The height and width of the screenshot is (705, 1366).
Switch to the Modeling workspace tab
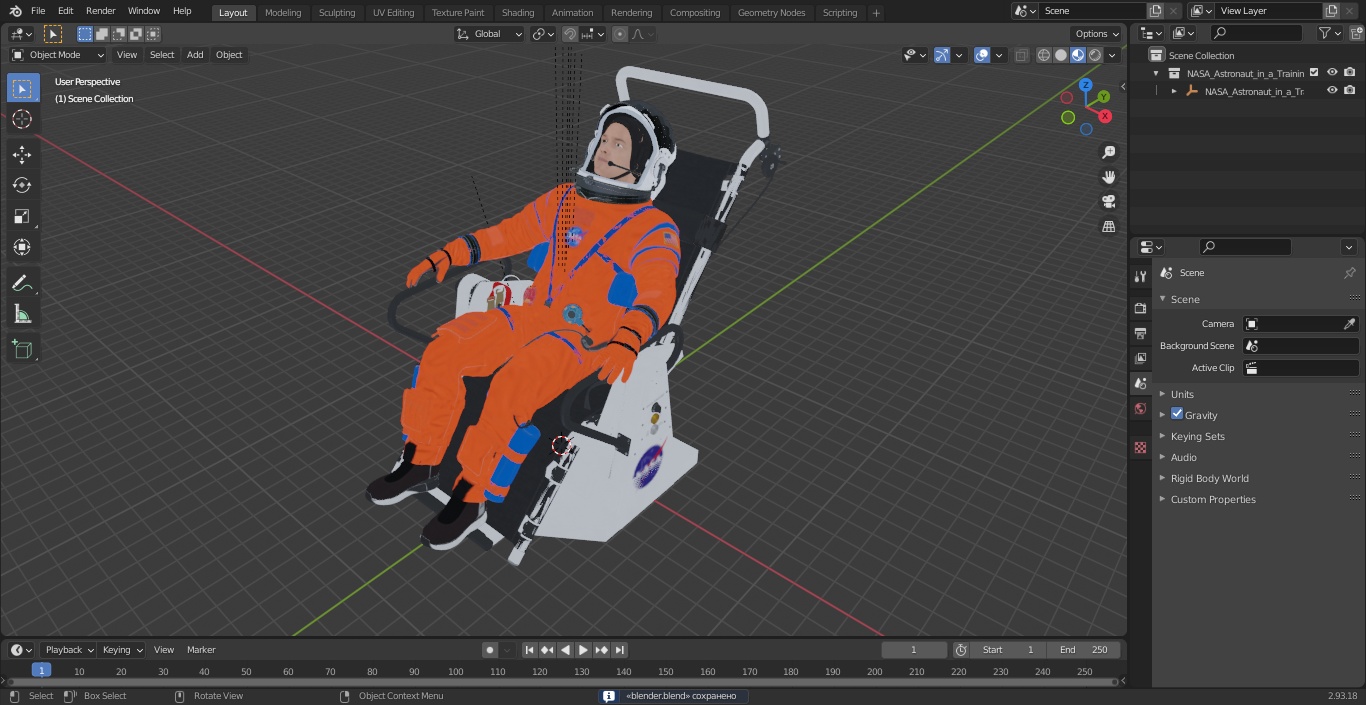pos(283,13)
